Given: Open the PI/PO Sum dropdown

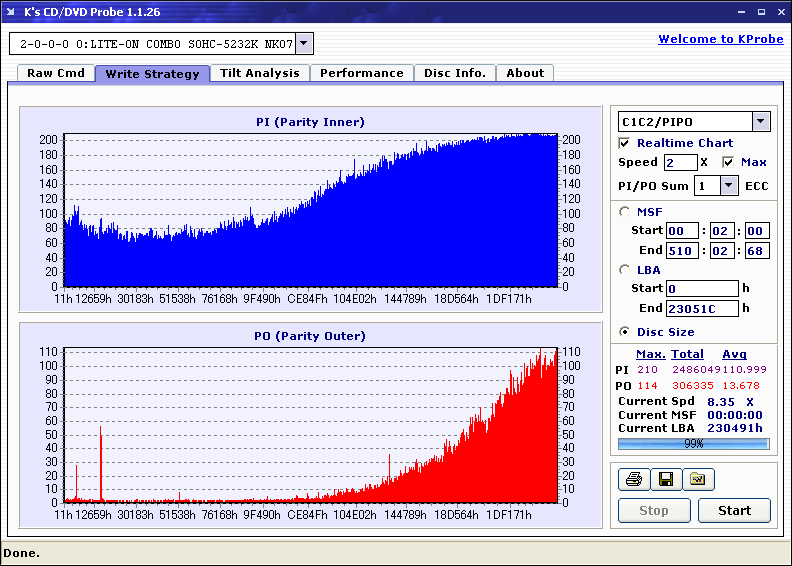Looking at the screenshot, I should [x=728, y=186].
